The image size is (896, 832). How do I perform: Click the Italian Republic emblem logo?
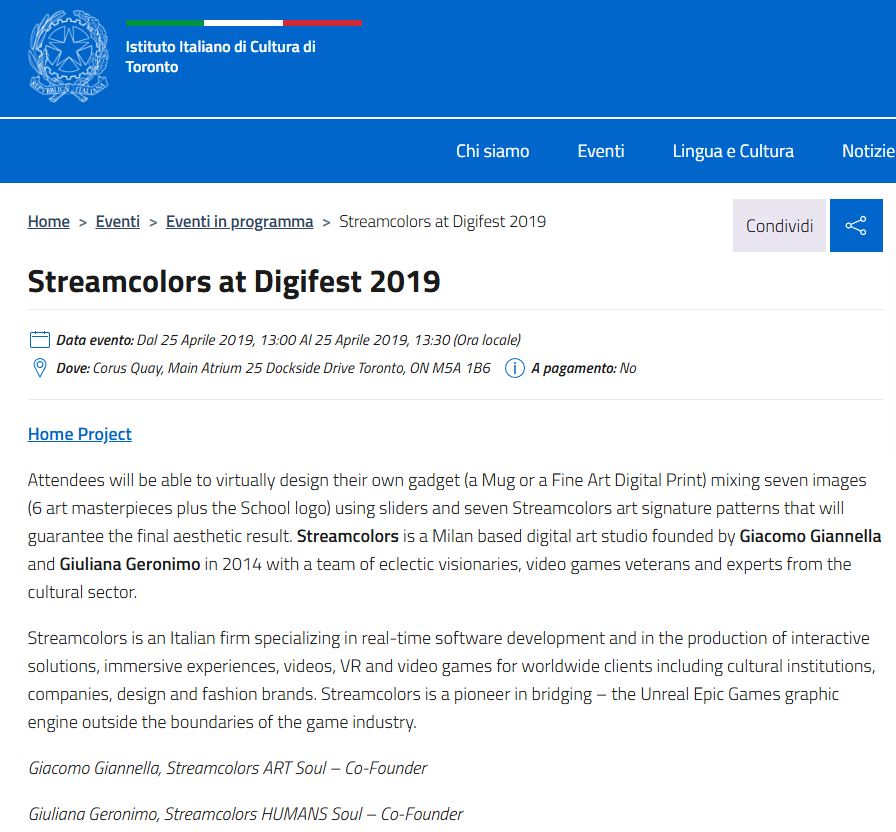click(69, 56)
